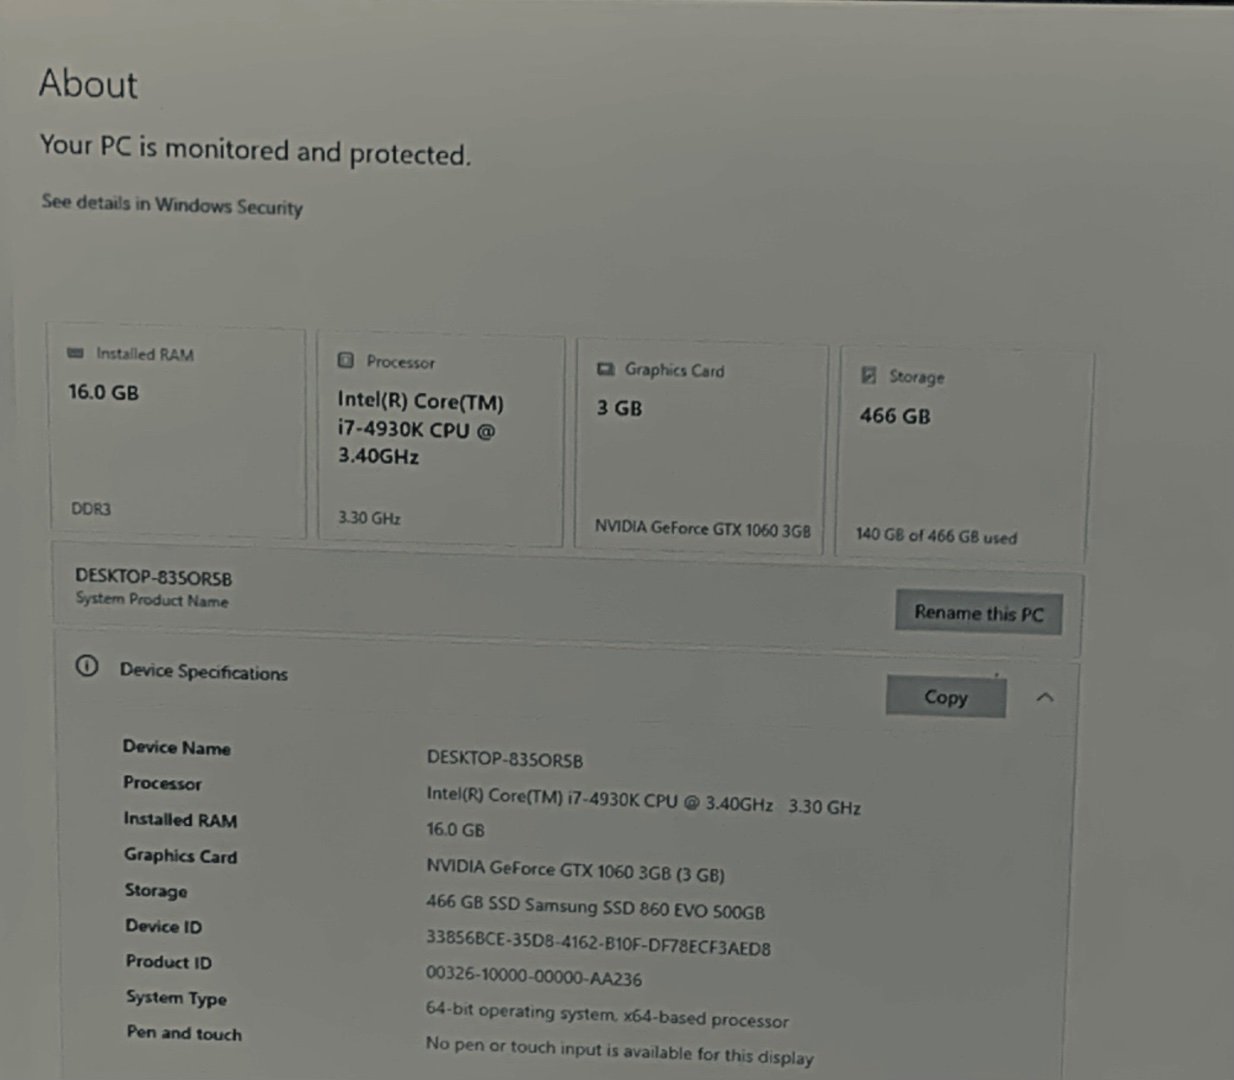This screenshot has width=1234, height=1080.
Task: Click '140 GB of 466 GB used' text
Action: tap(936, 535)
